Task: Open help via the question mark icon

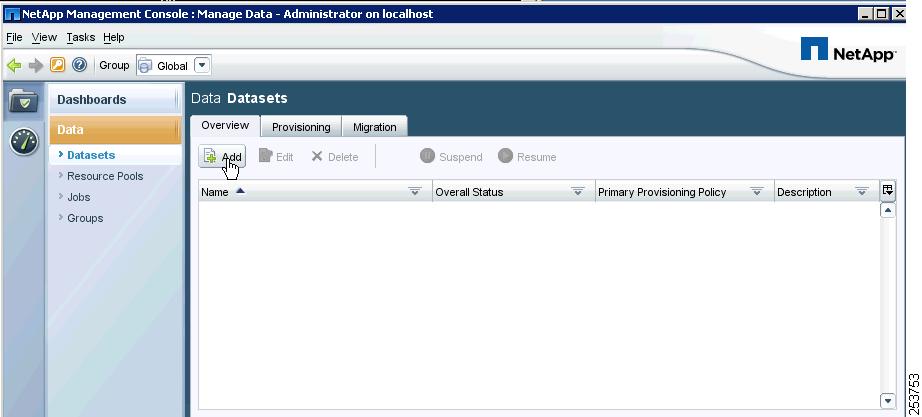Action: (79, 65)
